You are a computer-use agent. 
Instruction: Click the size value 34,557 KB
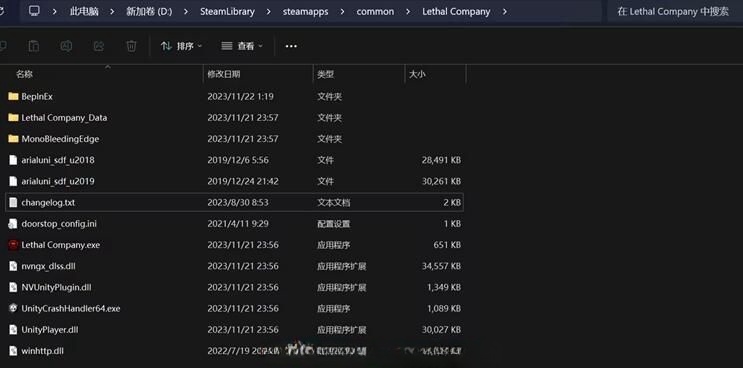click(441, 266)
